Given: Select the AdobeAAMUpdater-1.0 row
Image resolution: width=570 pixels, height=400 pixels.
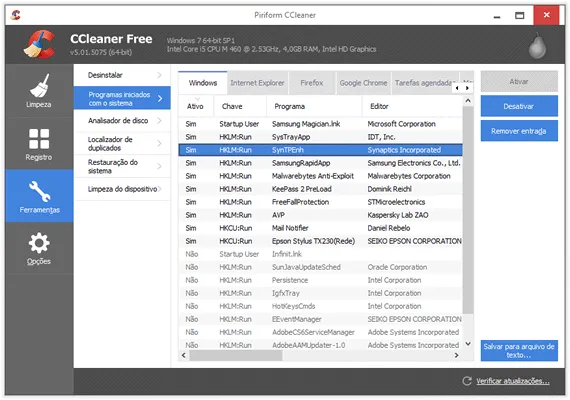Looking at the screenshot, I should coord(321,345).
